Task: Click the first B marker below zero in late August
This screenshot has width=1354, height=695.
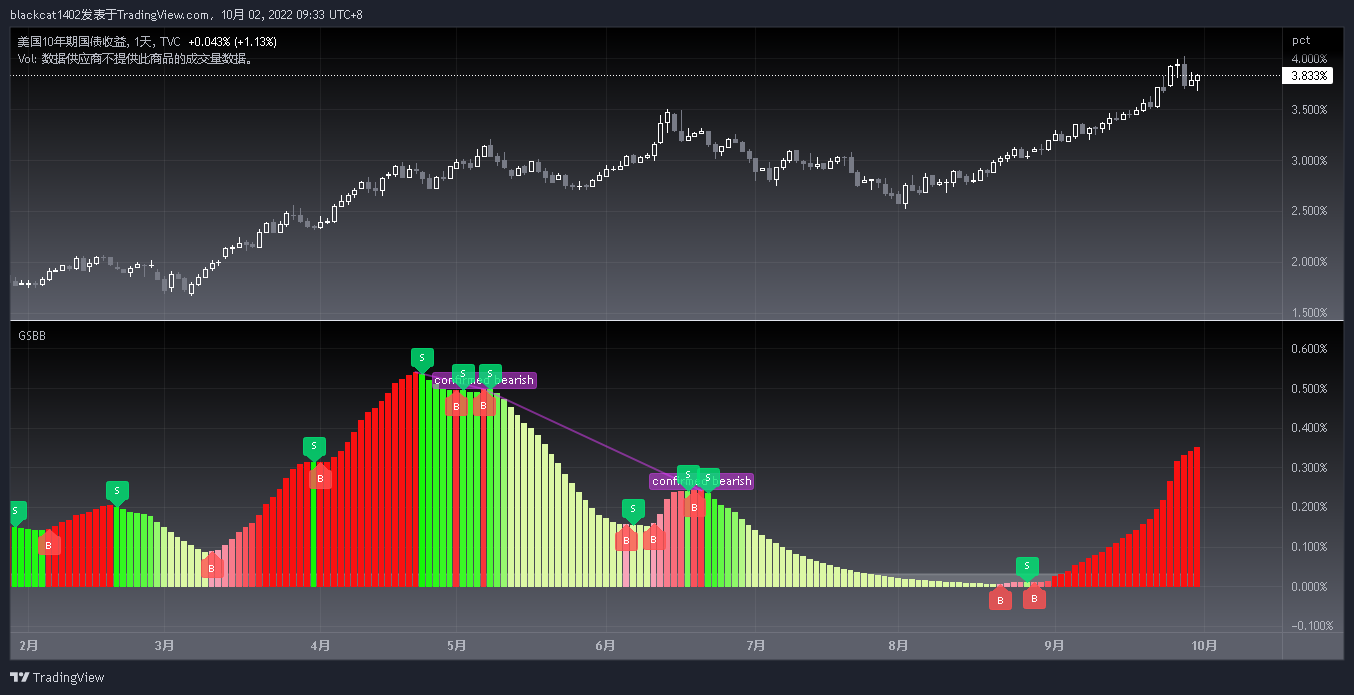Action: [x=999, y=599]
